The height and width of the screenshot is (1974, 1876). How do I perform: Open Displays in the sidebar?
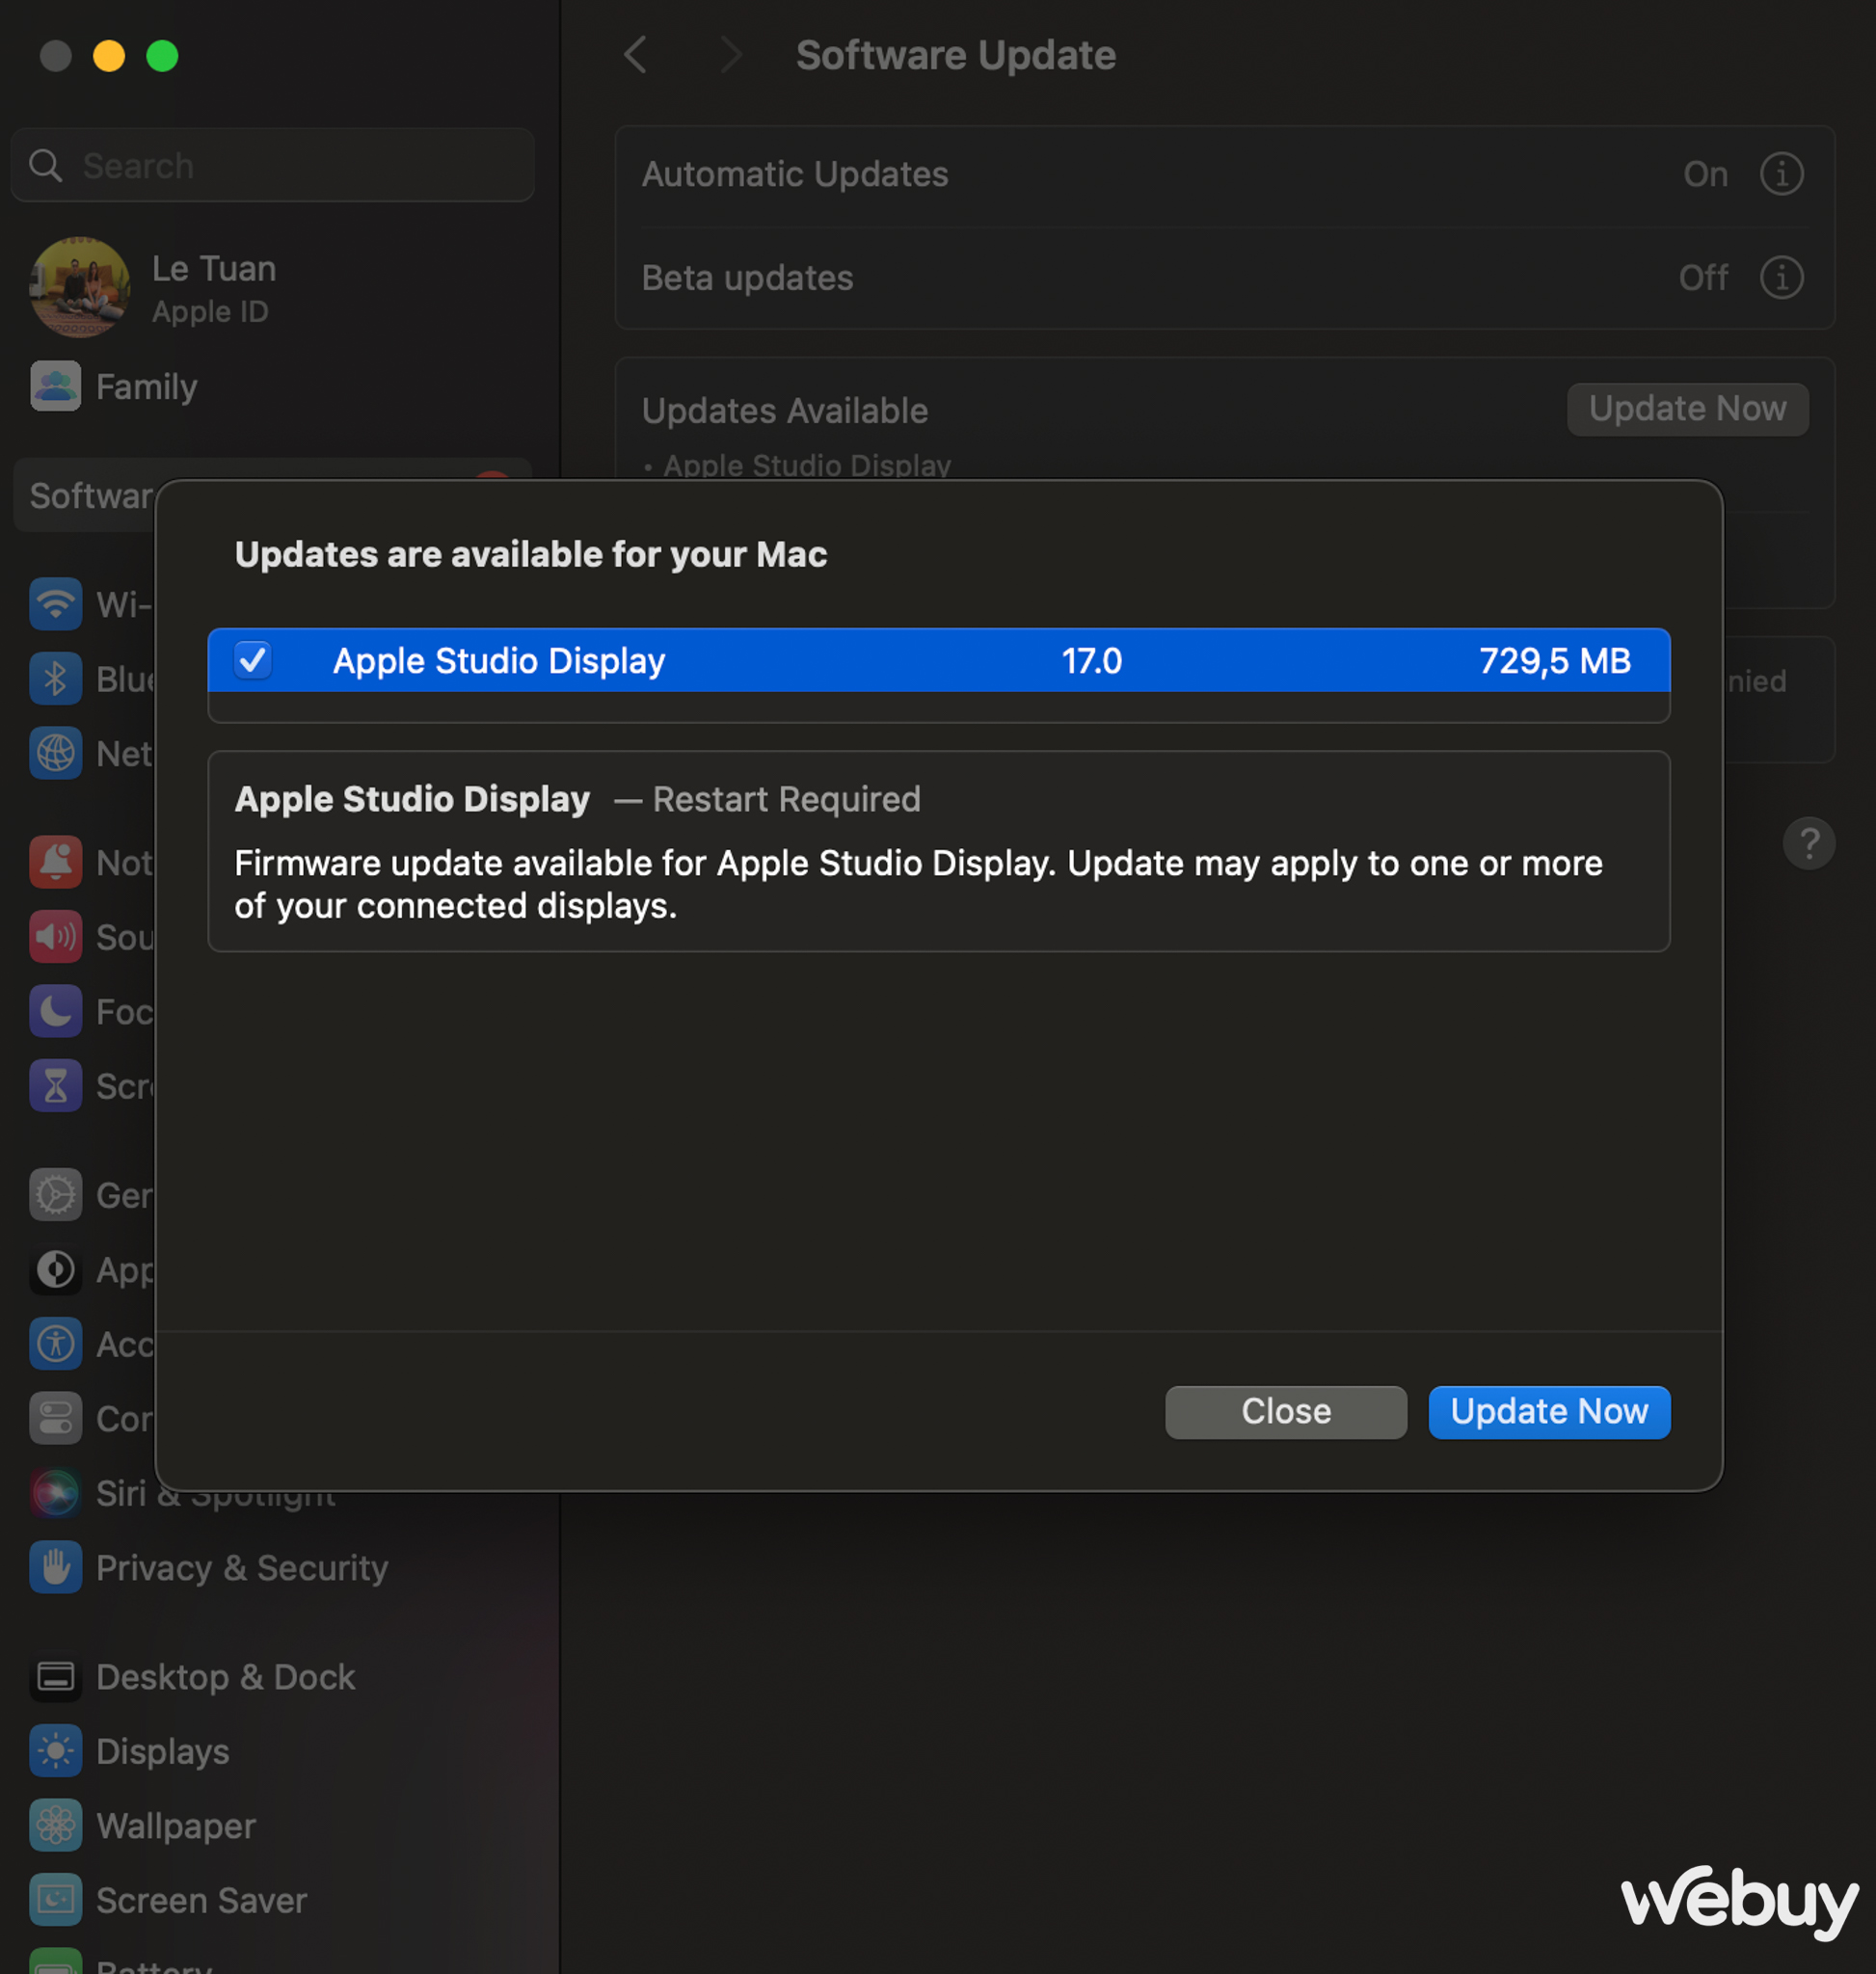[x=162, y=1751]
